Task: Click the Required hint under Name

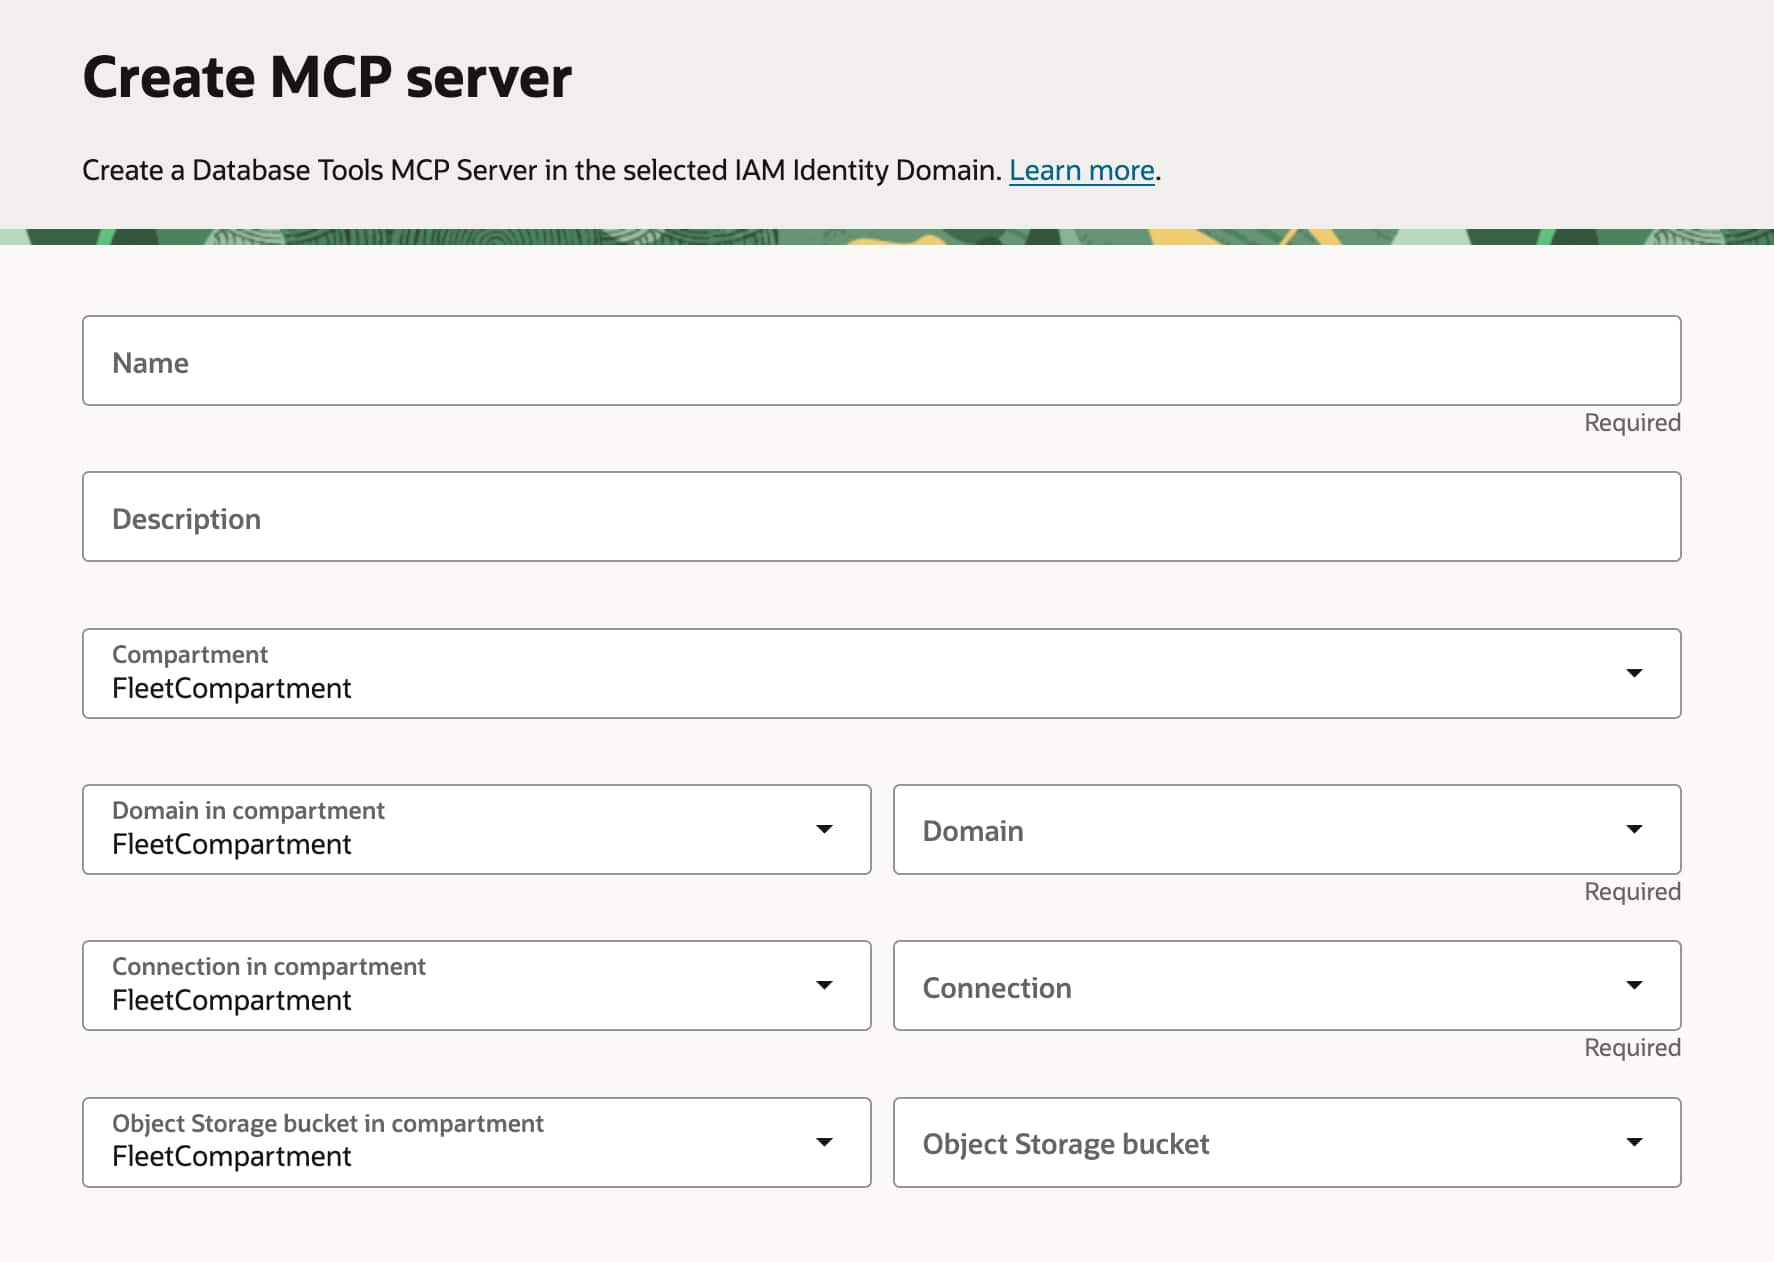Action: [x=1632, y=423]
